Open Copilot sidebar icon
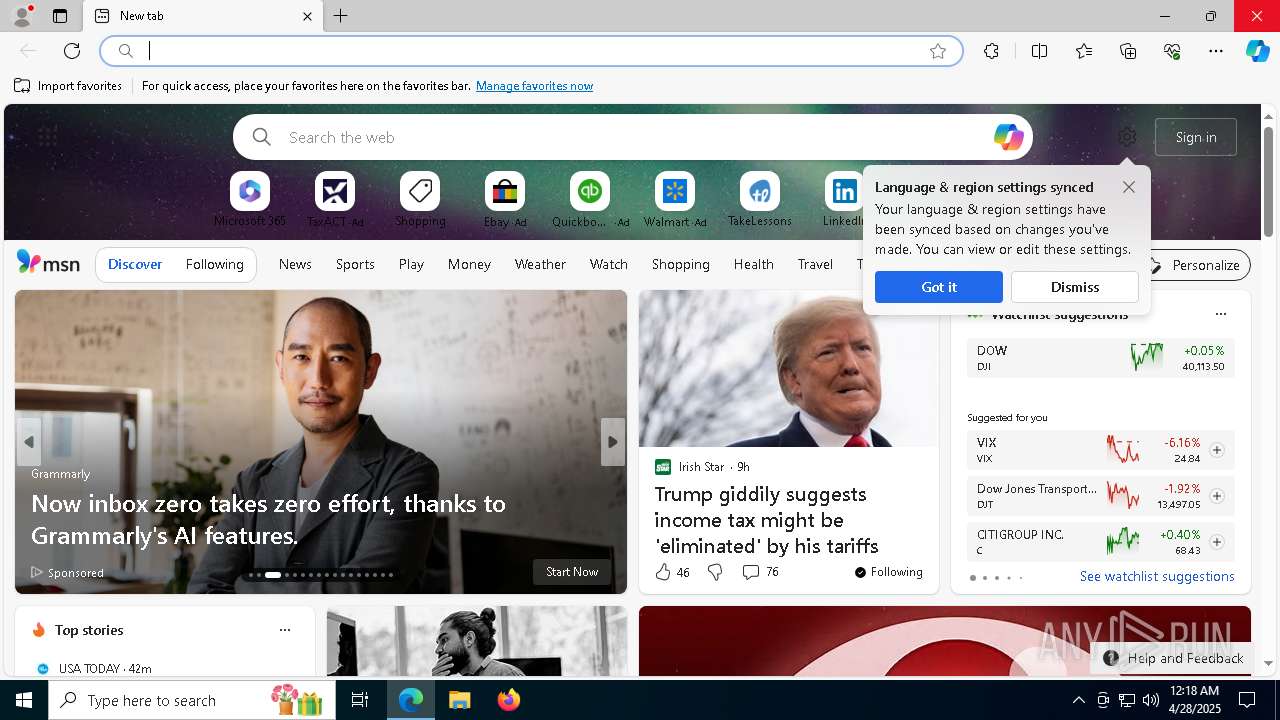Screen dimensions: 1280x720 click(x=1258, y=51)
